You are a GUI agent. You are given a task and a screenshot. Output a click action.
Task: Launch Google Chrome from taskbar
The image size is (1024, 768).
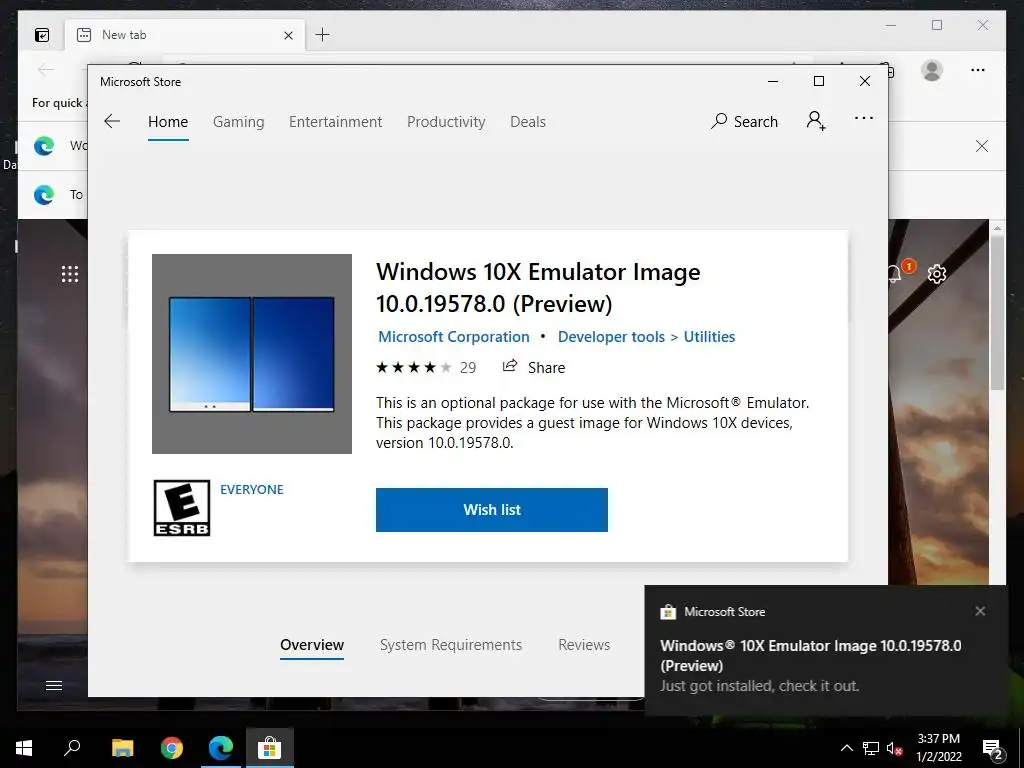coord(172,748)
